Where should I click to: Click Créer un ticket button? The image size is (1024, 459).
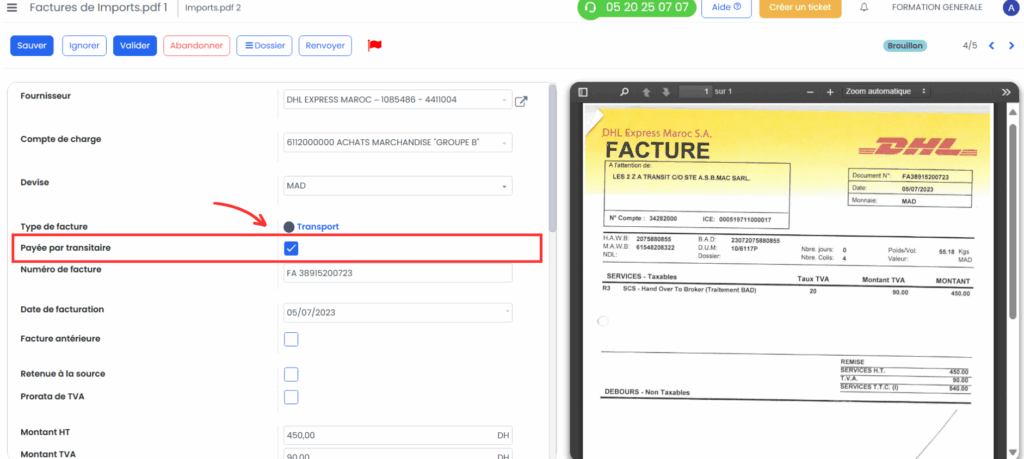[x=800, y=7]
